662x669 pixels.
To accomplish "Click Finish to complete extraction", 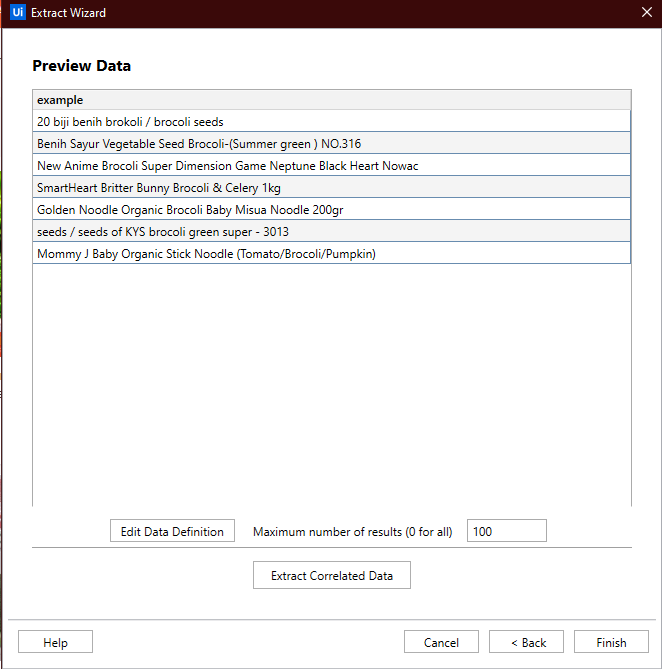I will click(x=611, y=642).
